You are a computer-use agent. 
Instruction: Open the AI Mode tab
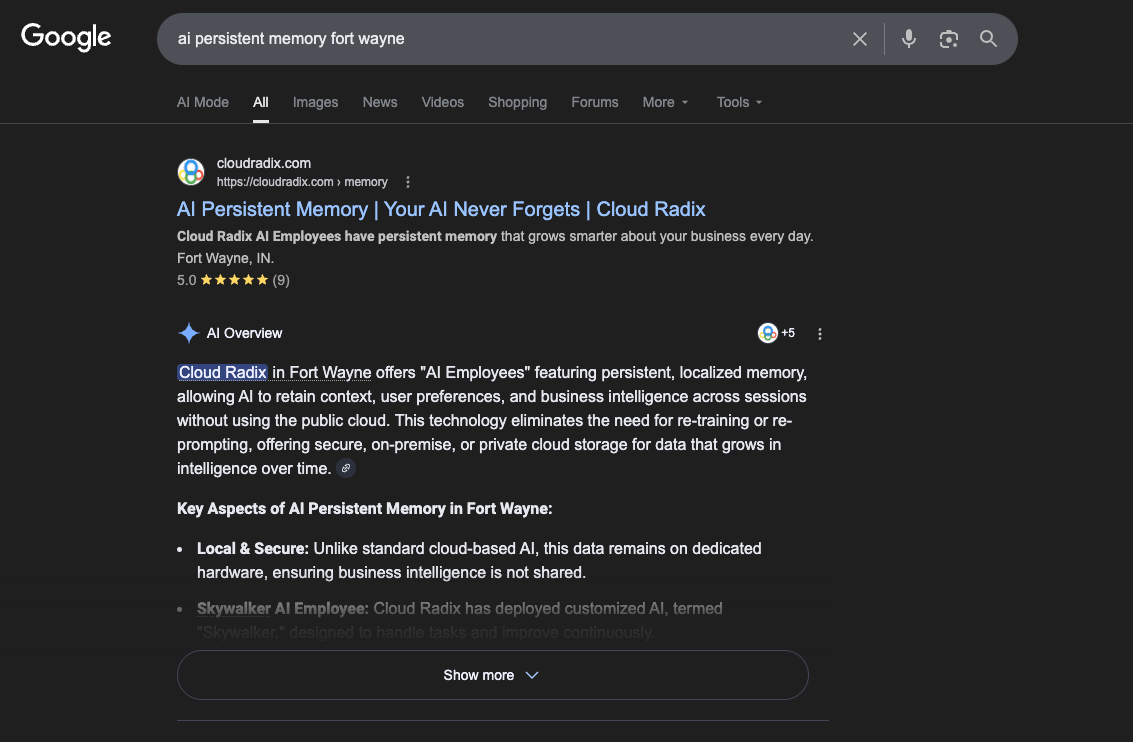click(202, 102)
